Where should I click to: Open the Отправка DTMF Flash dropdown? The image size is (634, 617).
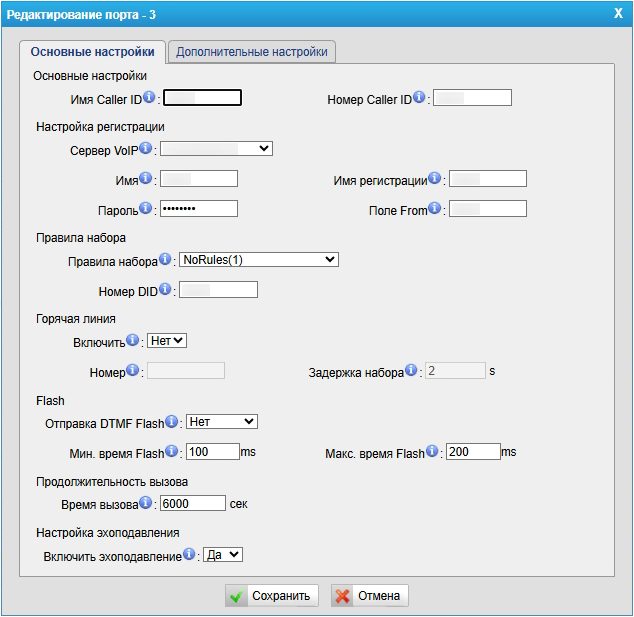(x=222, y=422)
